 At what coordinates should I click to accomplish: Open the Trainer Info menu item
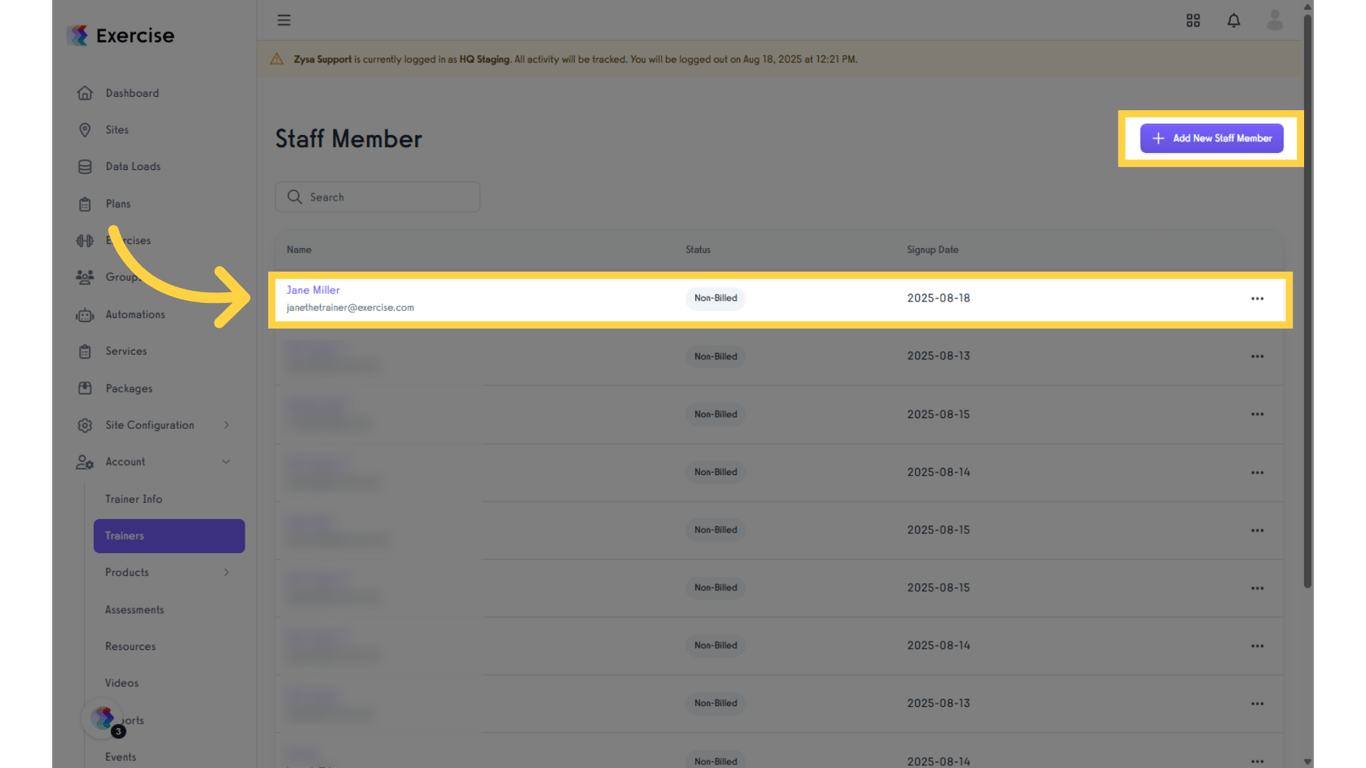click(133, 499)
